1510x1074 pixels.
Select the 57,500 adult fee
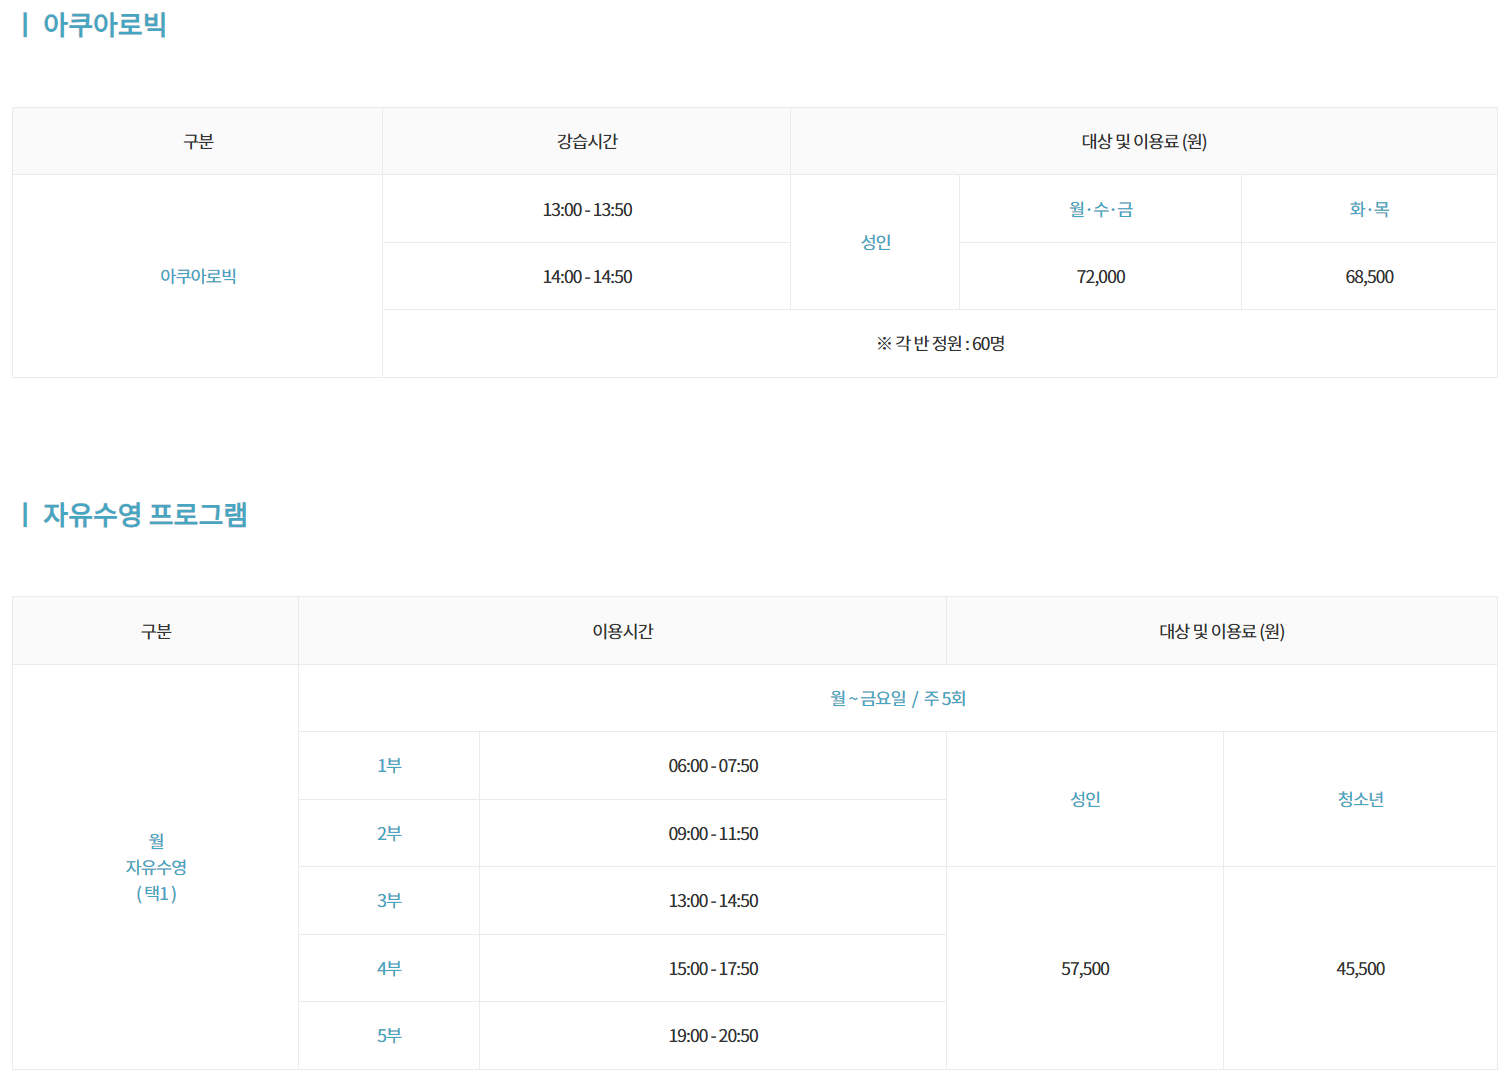1085,969
